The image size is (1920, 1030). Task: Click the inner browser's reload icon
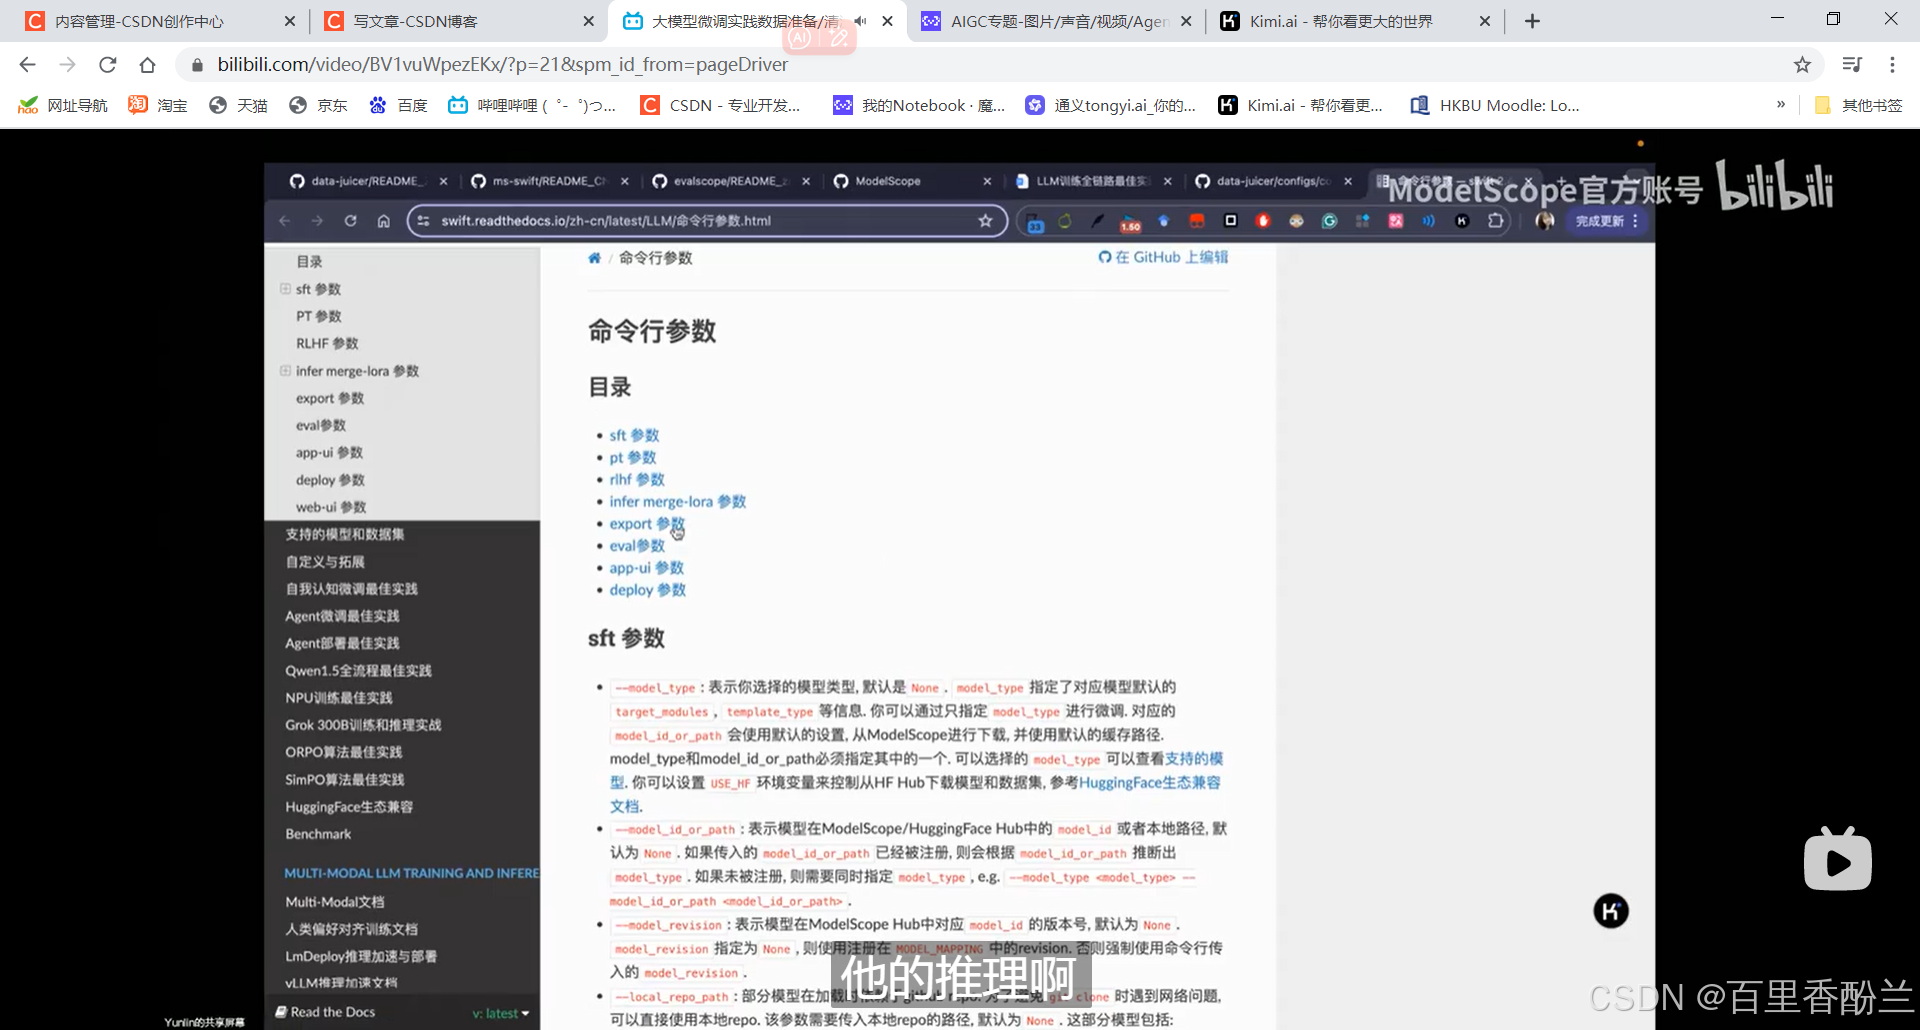click(x=350, y=221)
